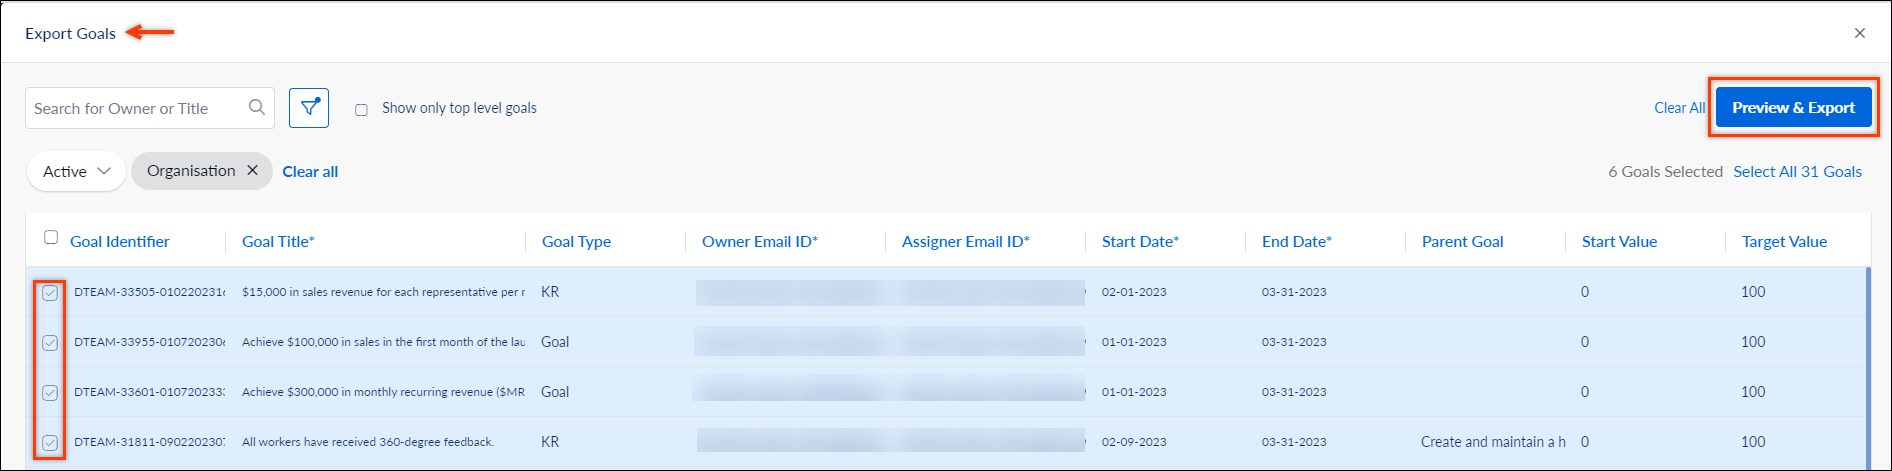Image resolution: width=1892 pixels, height=471 pixels.
Task: Click "6 Goals Selected" text
Action: pos(1665,172)
